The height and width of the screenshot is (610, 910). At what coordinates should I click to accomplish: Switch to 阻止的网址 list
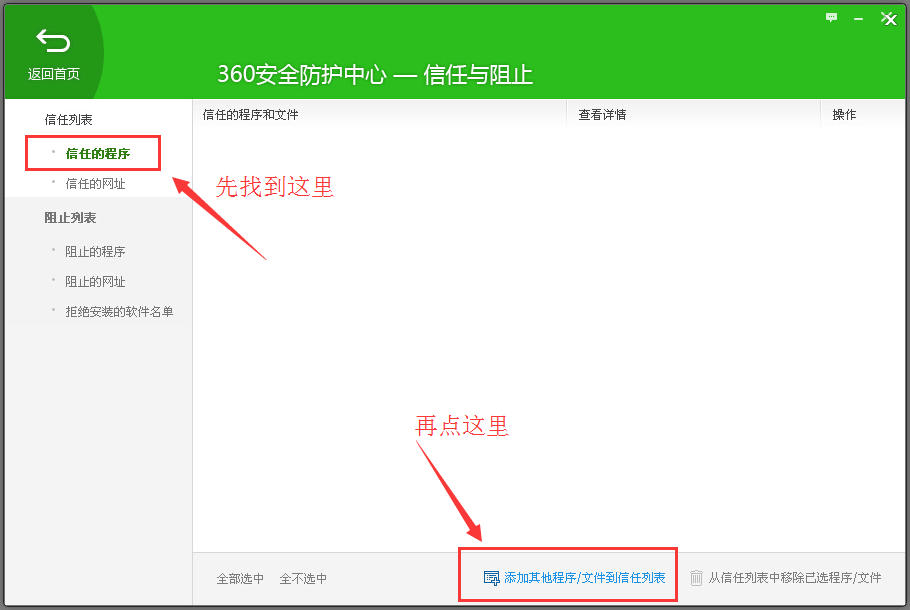(x=95, y=281)
